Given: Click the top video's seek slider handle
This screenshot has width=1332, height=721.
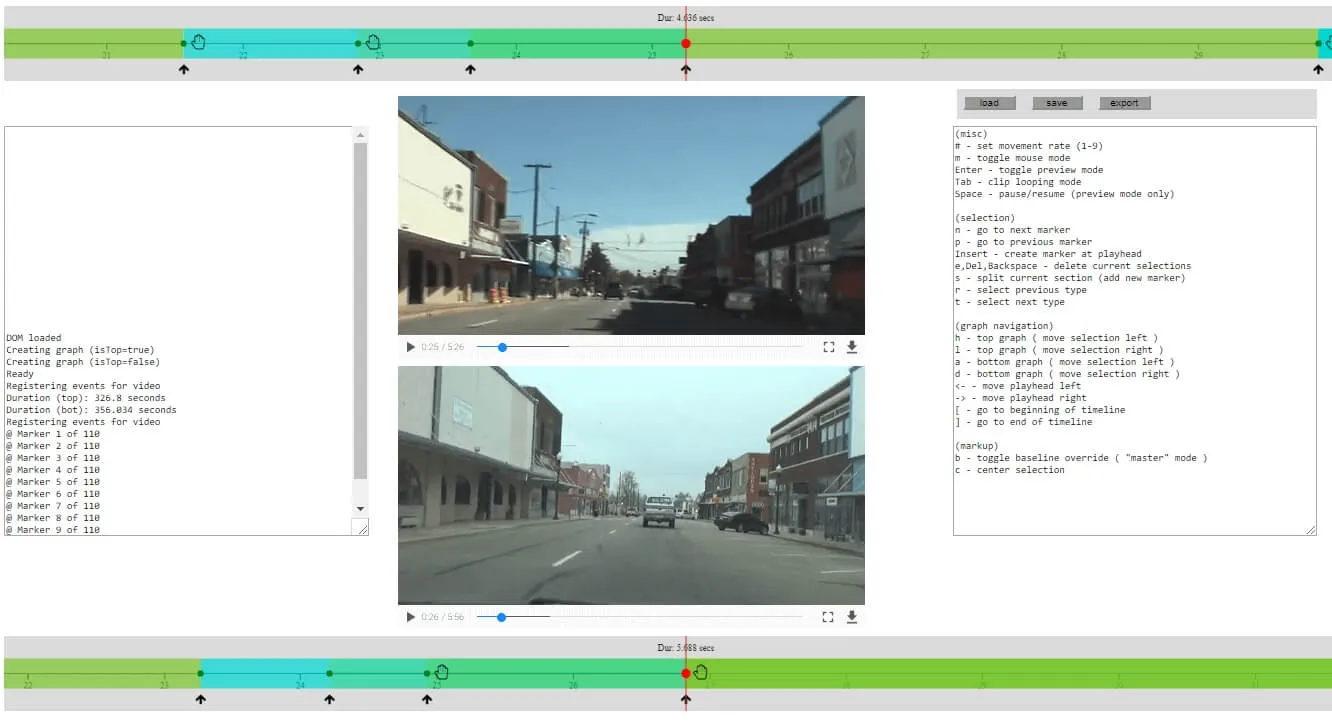Looking at the screenshot, I should (x=502, y=347).
